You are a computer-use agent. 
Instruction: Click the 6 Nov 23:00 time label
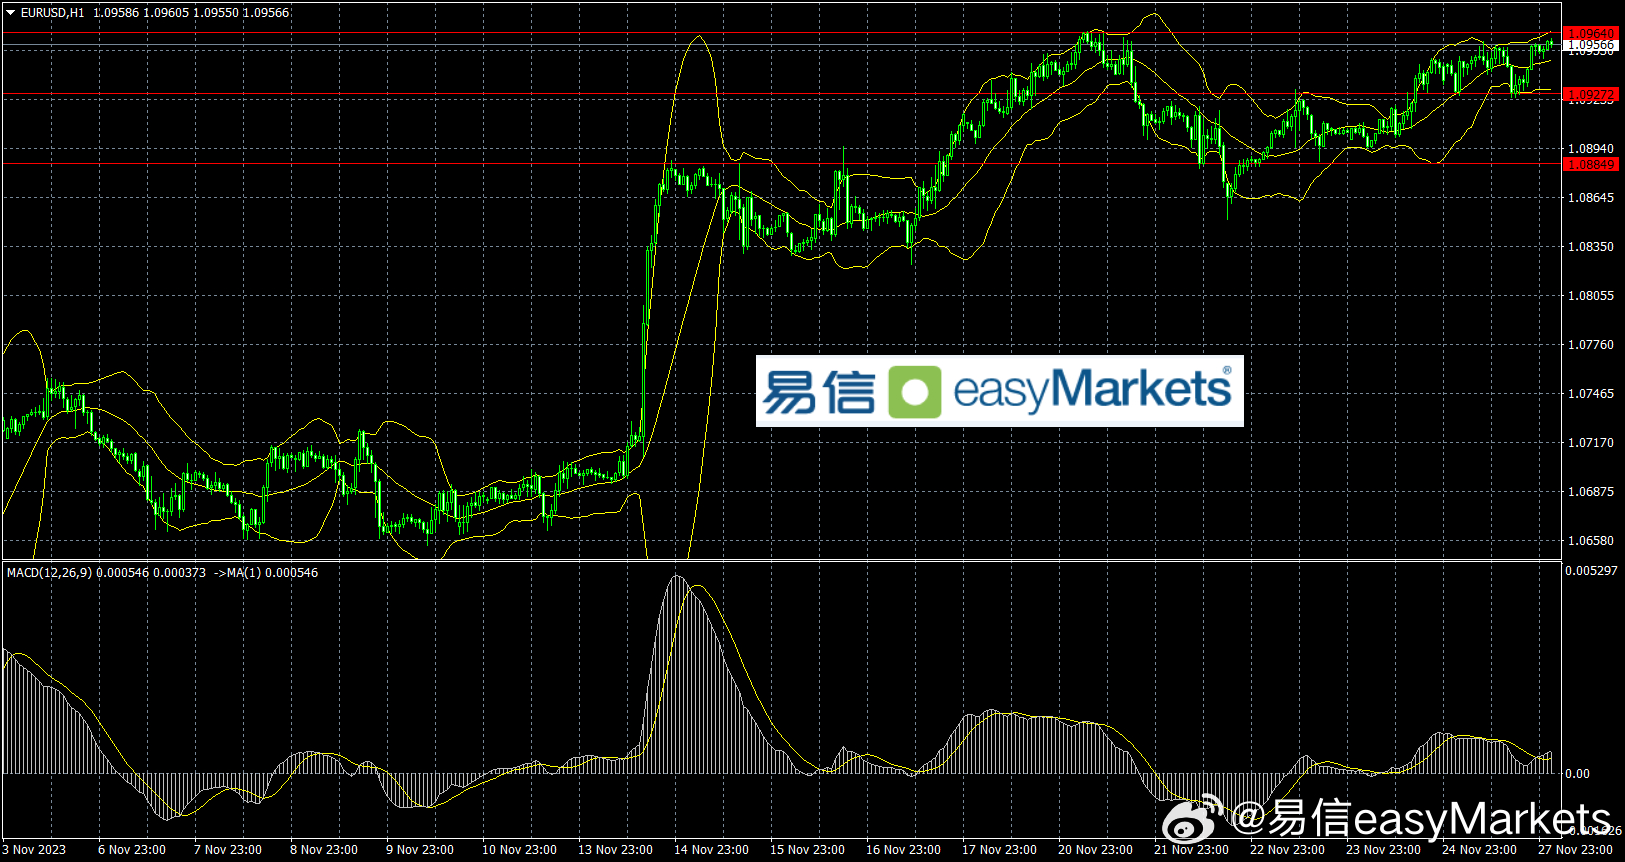point(132,850)
